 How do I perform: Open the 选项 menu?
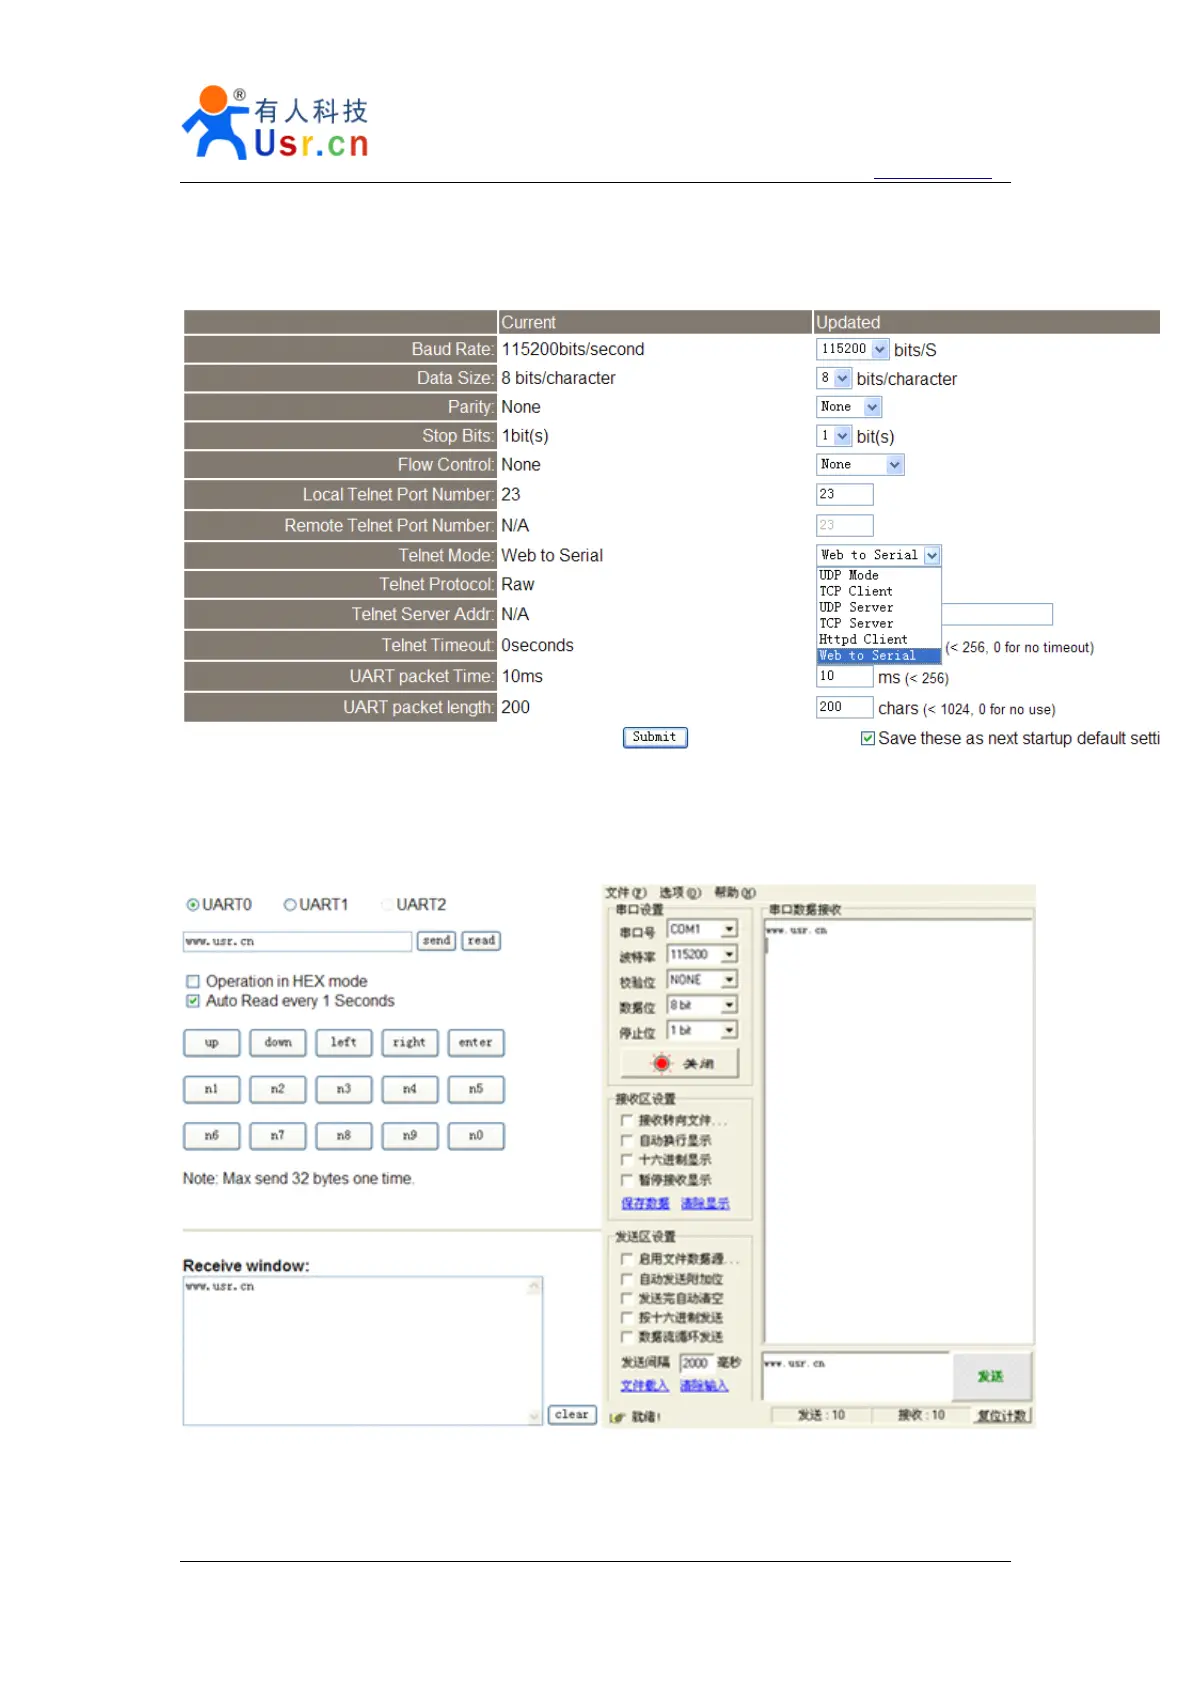[680, 892]
